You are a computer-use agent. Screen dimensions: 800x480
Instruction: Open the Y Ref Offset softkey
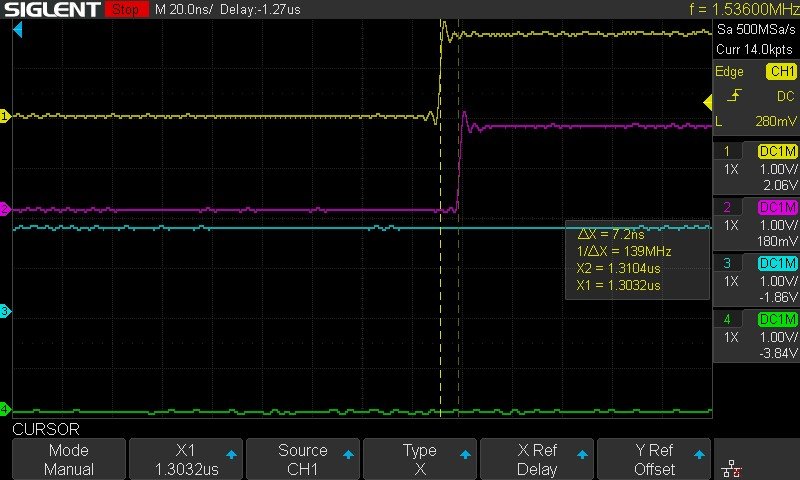(654, 459)
